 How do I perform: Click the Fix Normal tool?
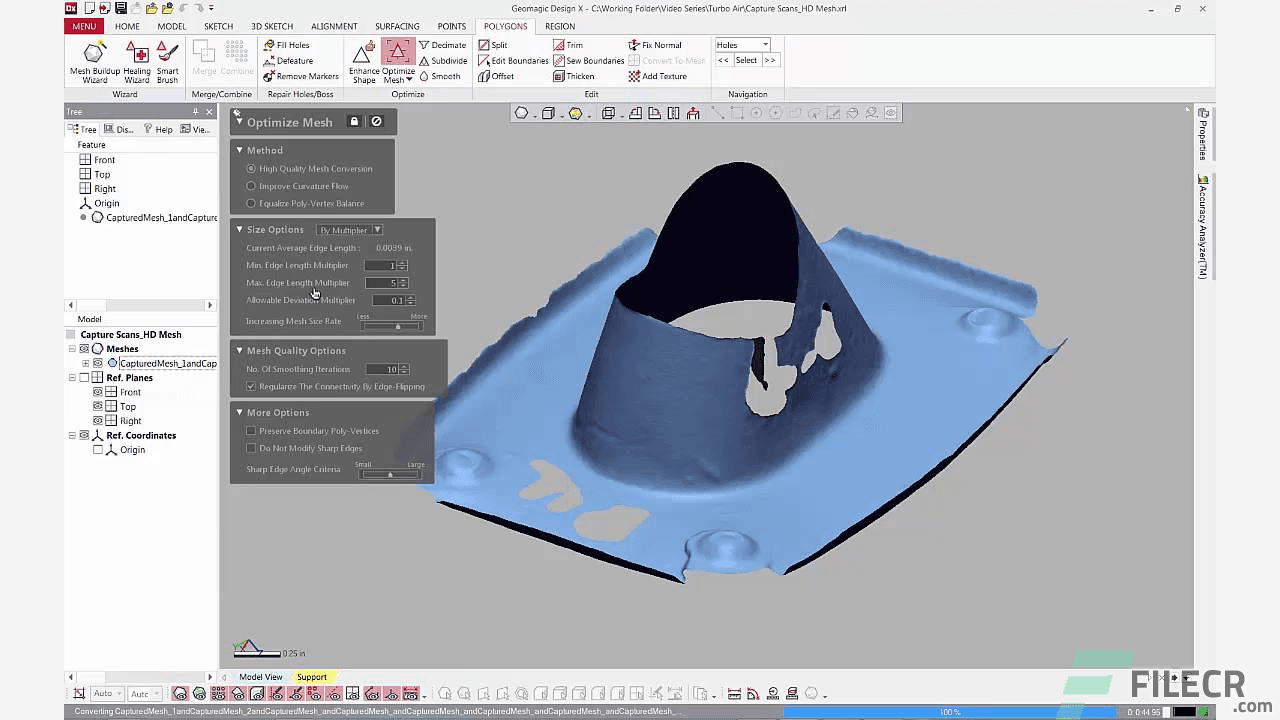coord(658,44)
